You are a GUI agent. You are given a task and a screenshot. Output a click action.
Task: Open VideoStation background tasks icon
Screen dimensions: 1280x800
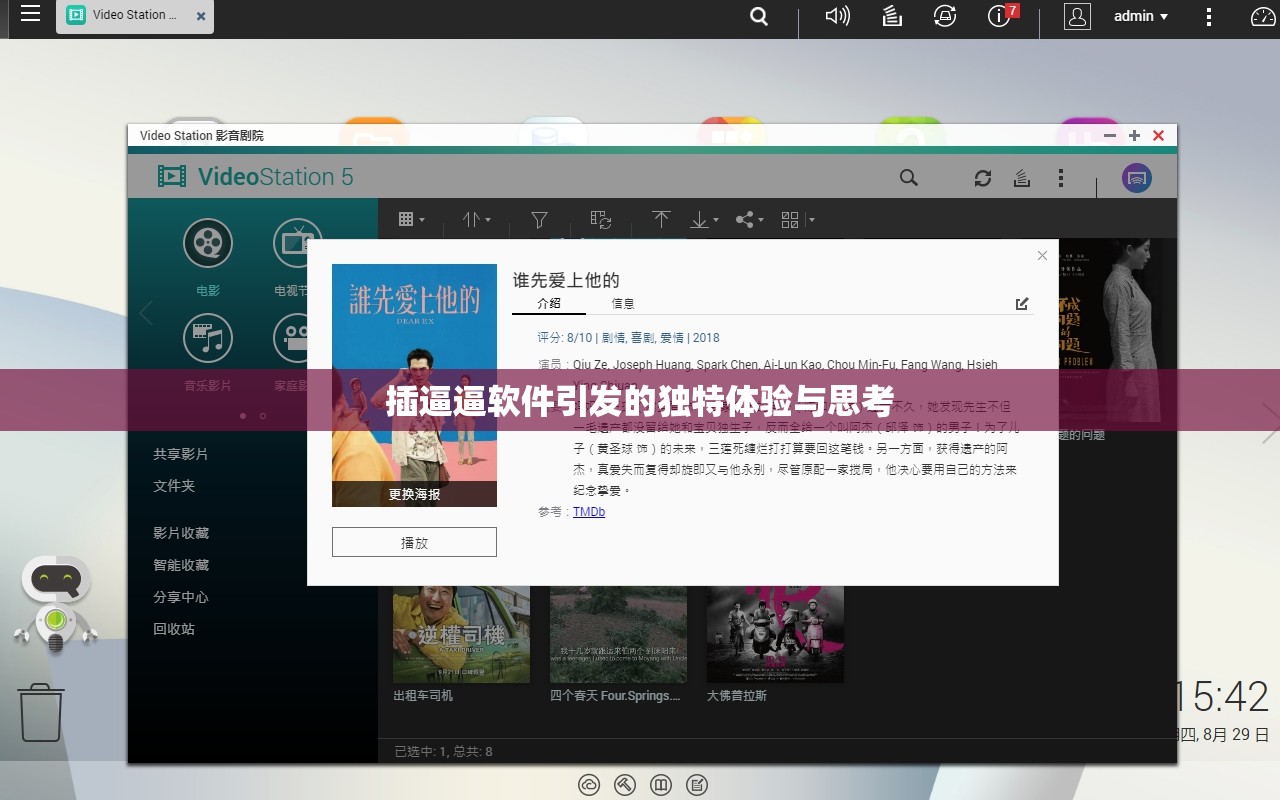[x=1022, y=178]
